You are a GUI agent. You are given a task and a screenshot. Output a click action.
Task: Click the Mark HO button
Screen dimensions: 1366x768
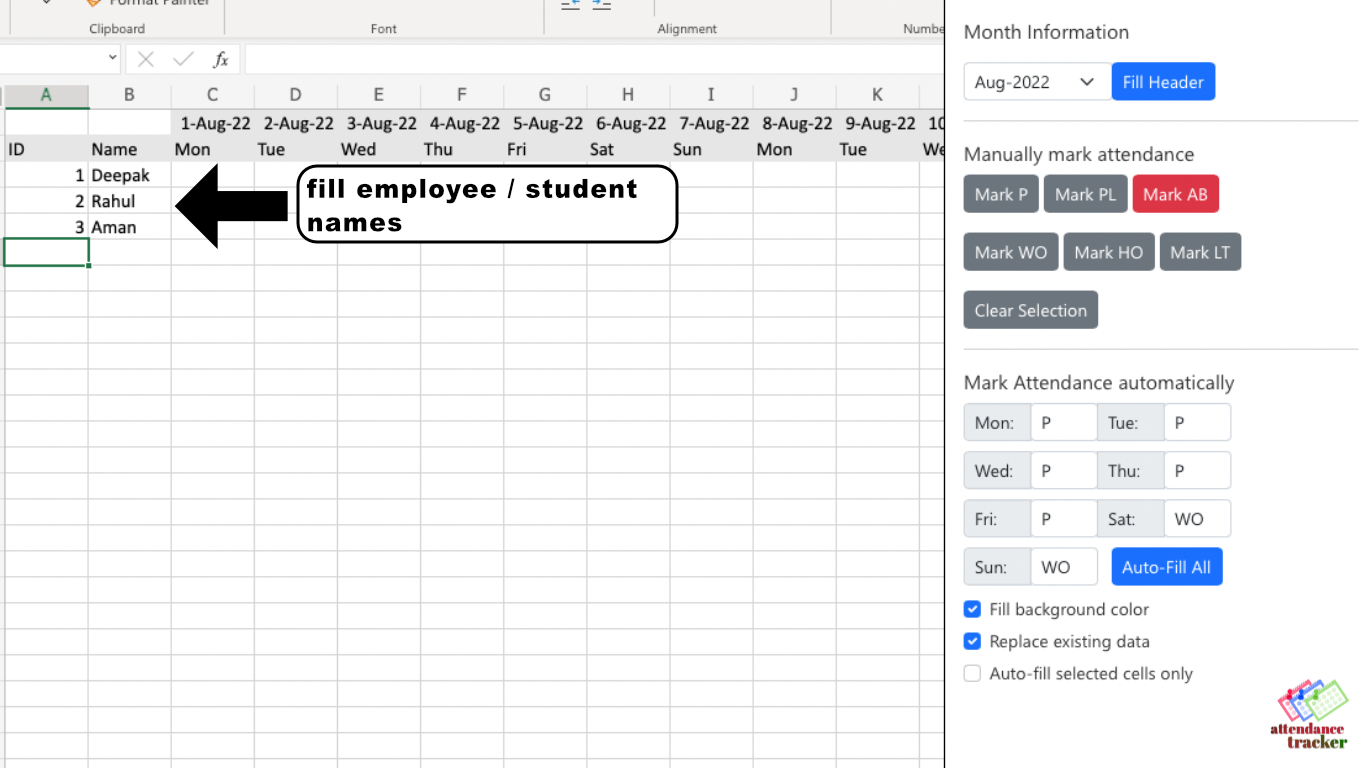(1108, 252)
